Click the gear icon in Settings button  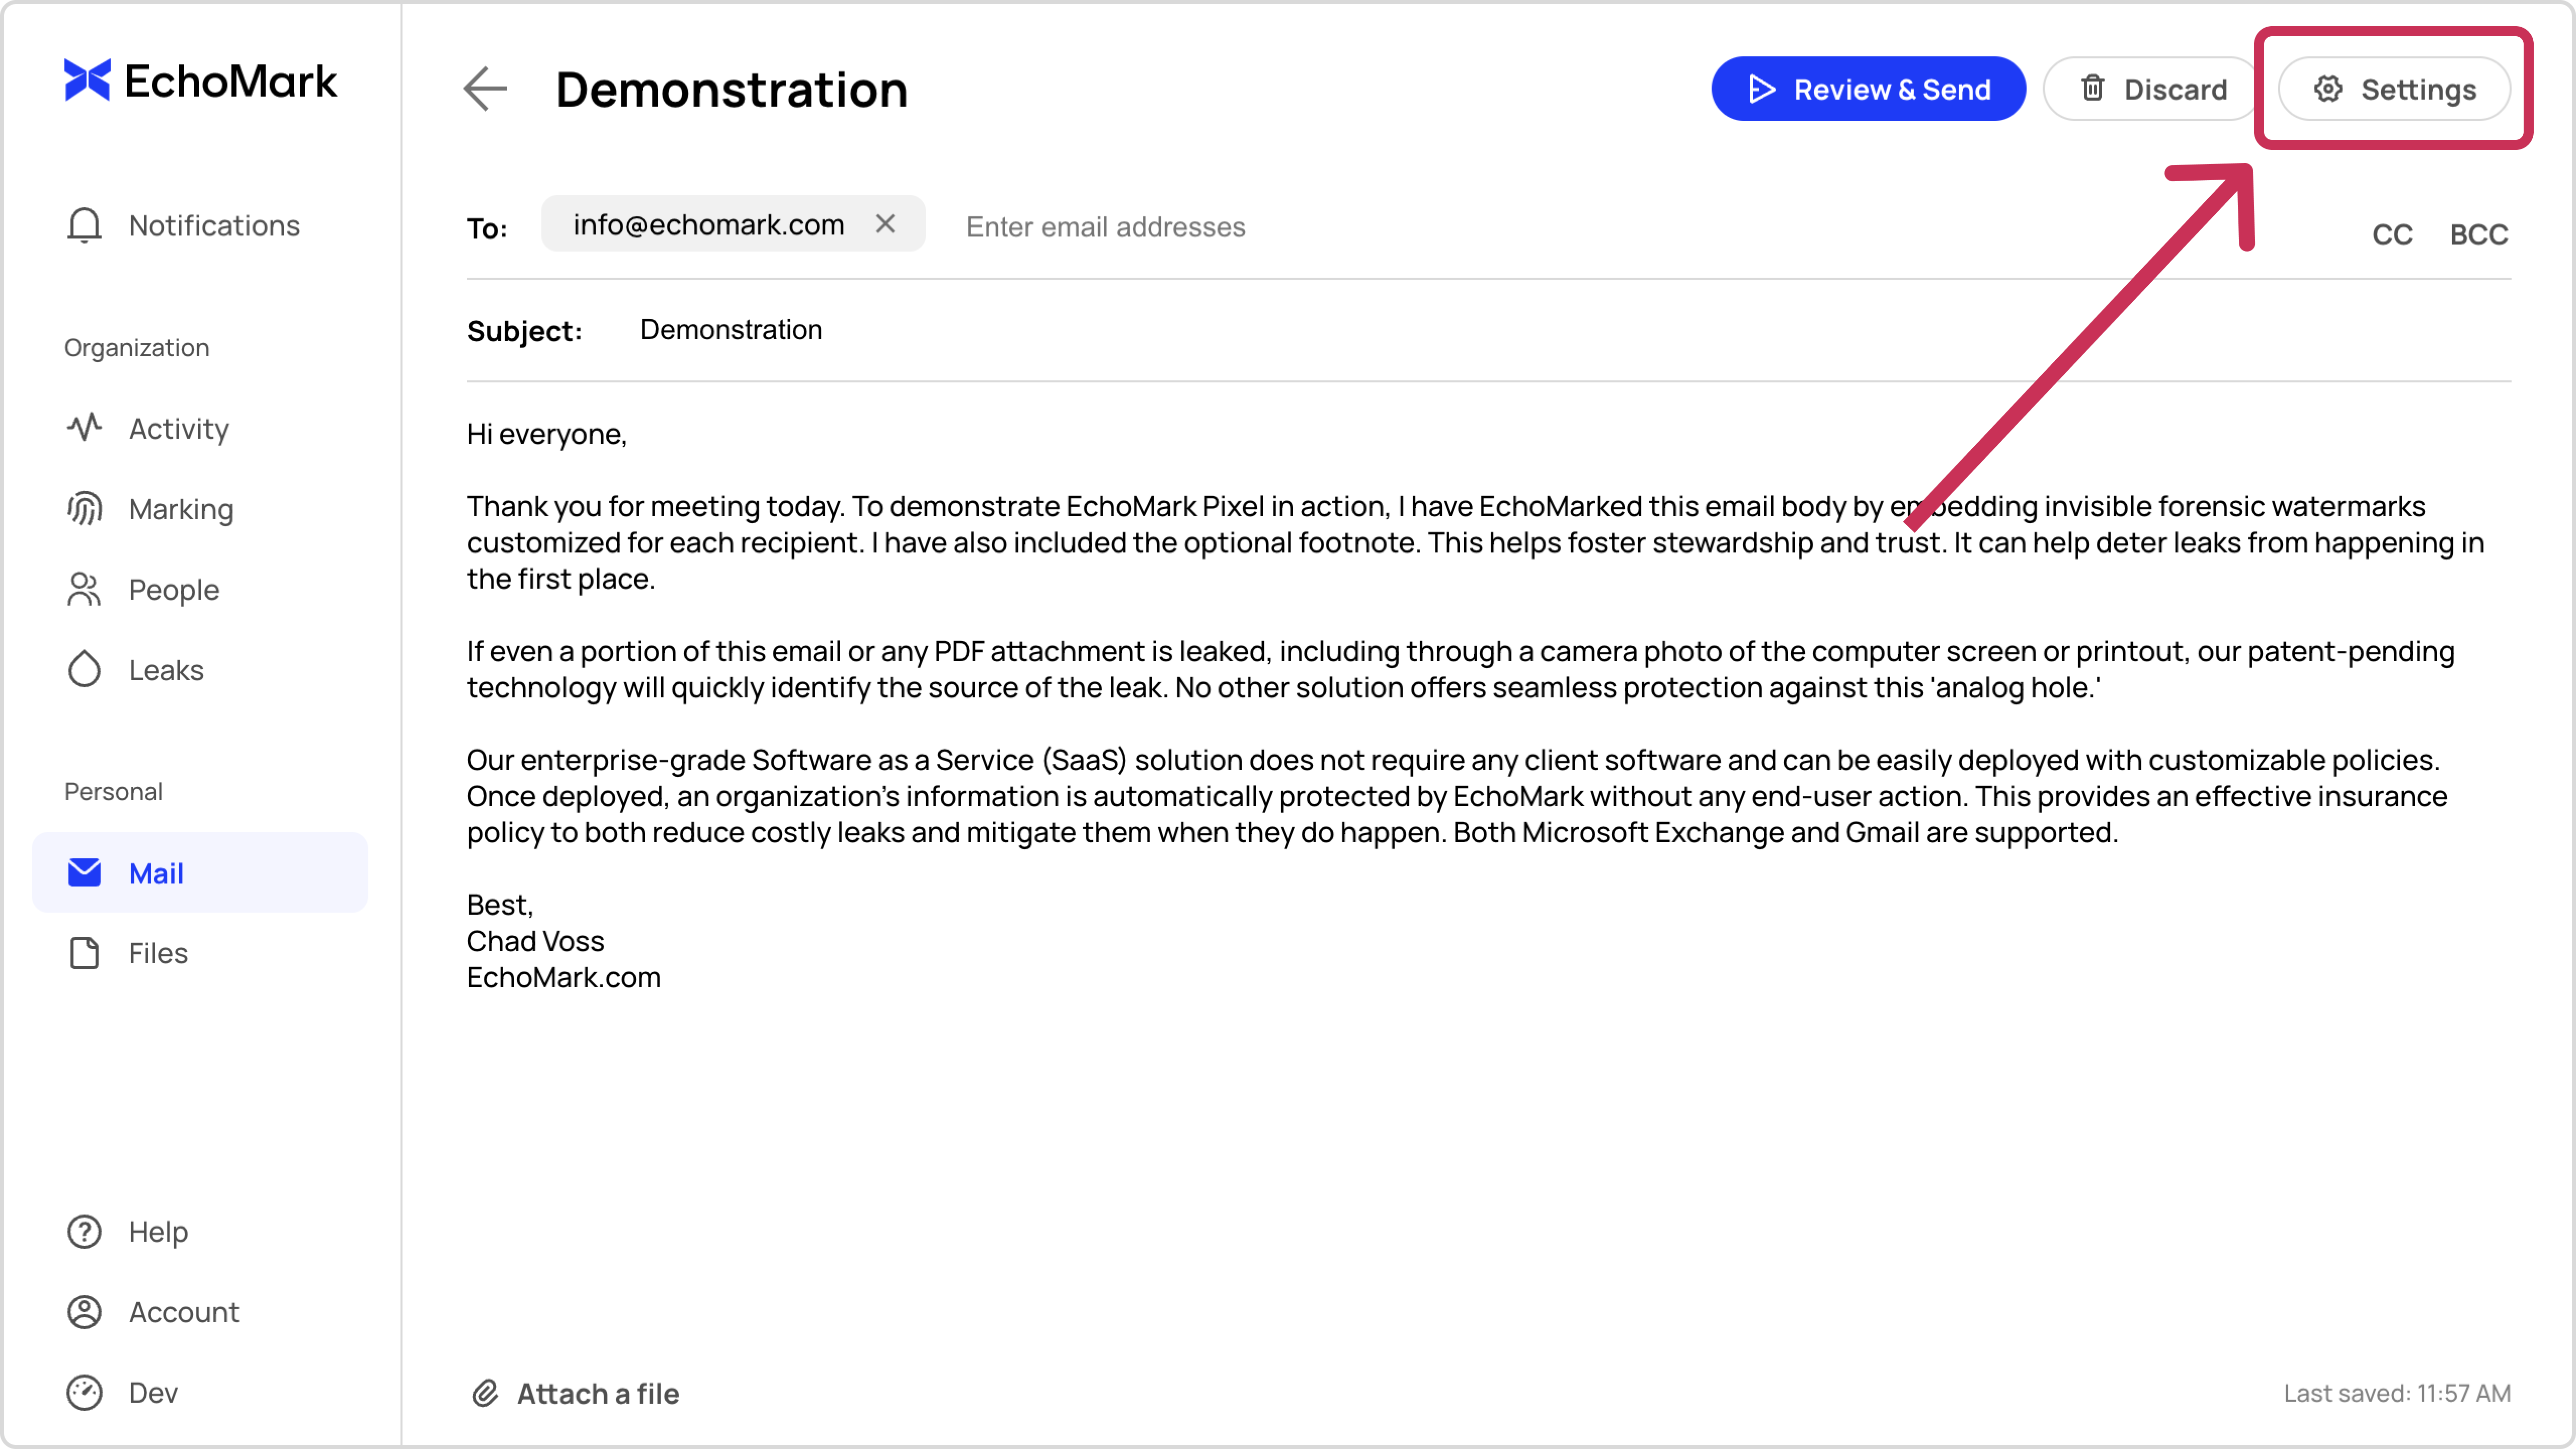pyautogui.click(x=2328, y=89)
